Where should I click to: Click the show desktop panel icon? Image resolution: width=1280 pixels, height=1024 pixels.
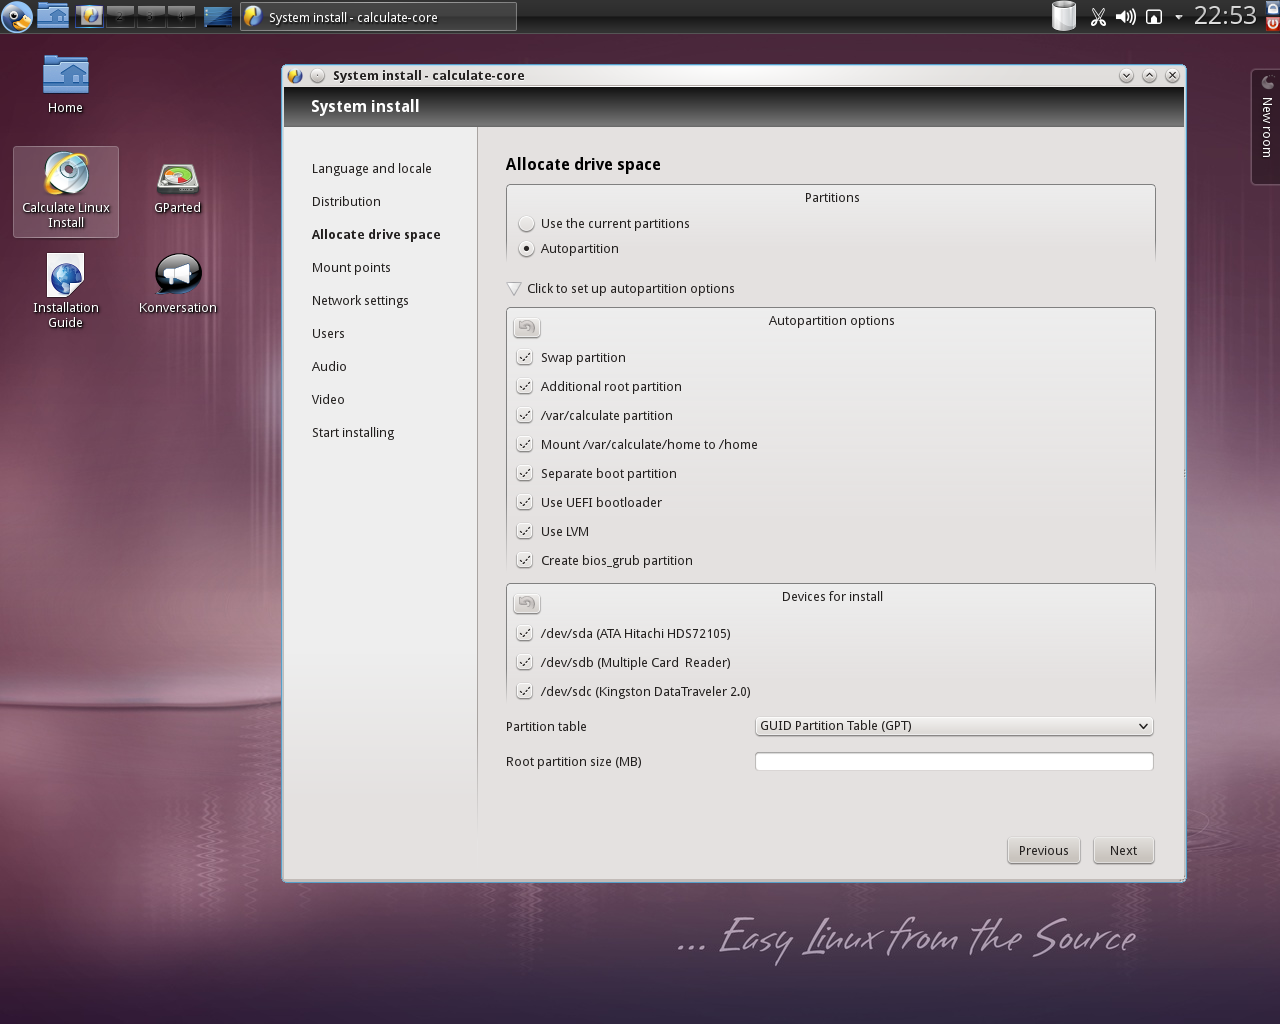[218, 16]
